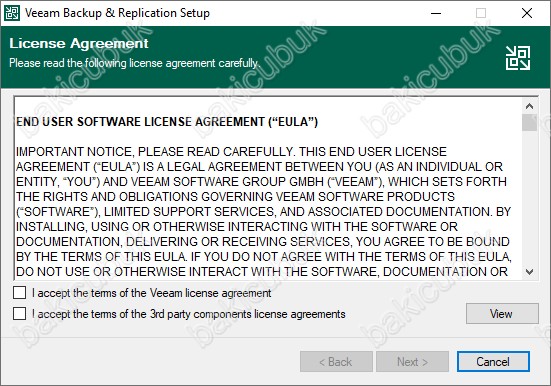Minimize the Veeam setup window
The height and width of the screenshot is (386, 551).
click(436, 13)
